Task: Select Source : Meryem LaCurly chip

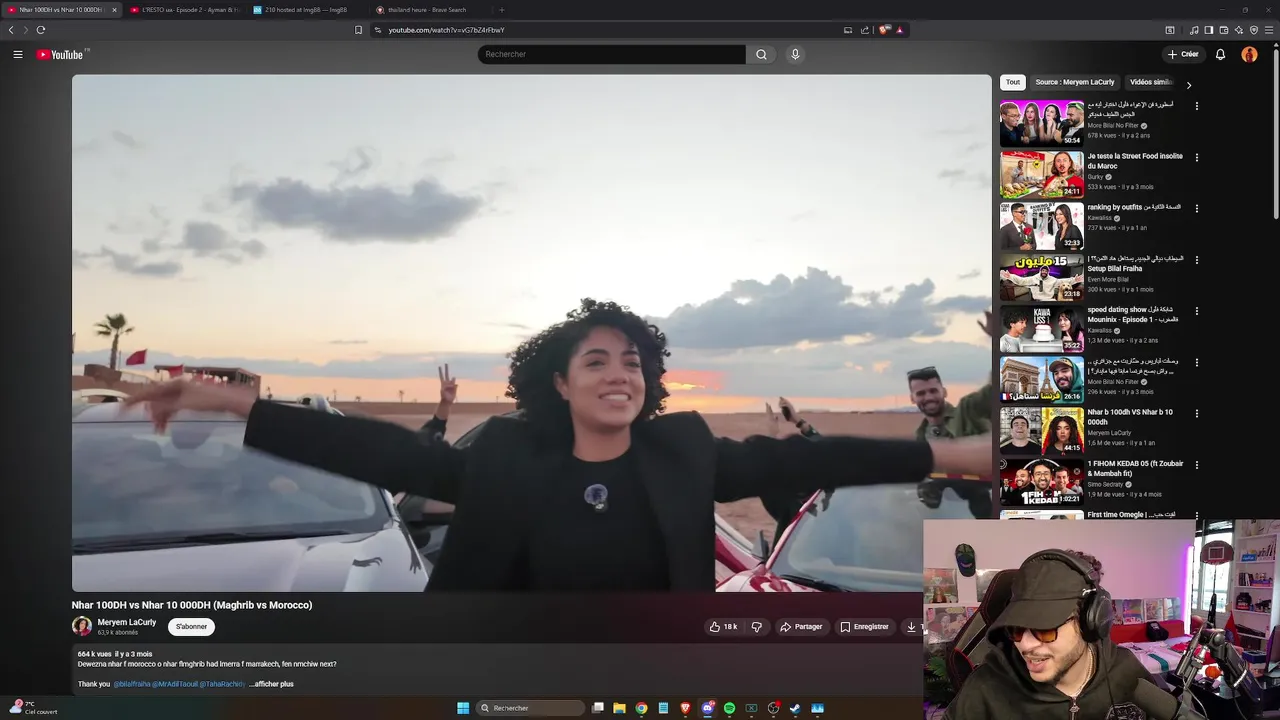Action: [x=1075, y=82]
